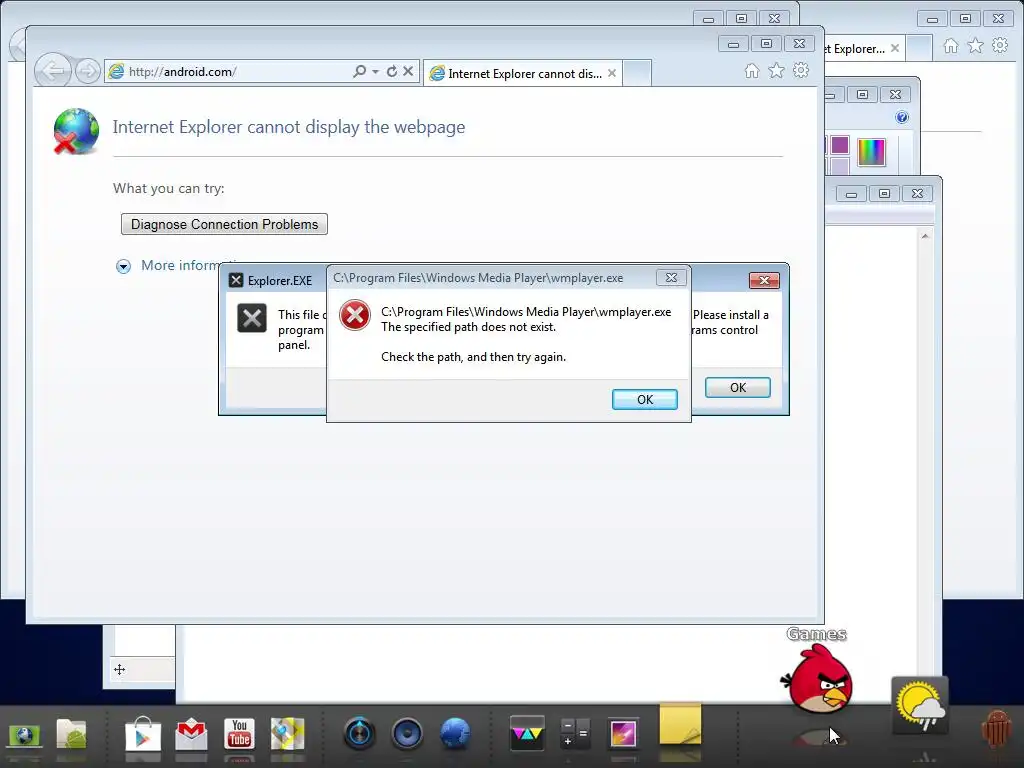Refresh the android.com page
The image size is (1024, 768).
click(x=392, y=71)
